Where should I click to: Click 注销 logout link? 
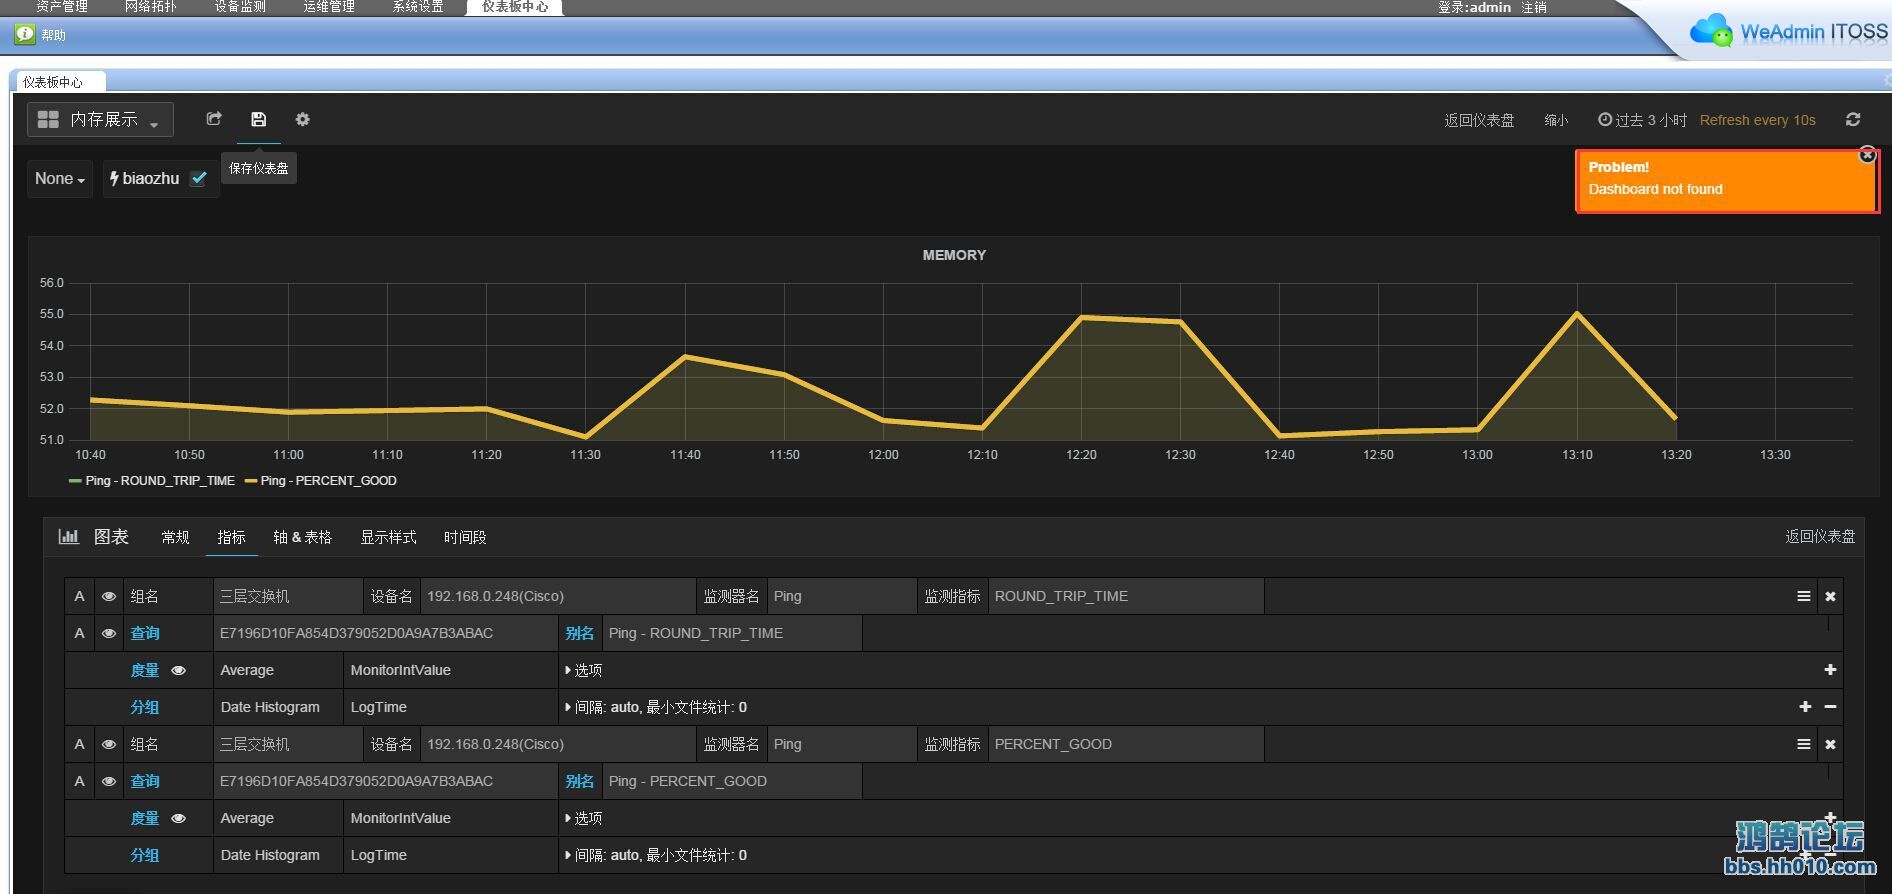pyautogui.click(x=1534, y=7)
